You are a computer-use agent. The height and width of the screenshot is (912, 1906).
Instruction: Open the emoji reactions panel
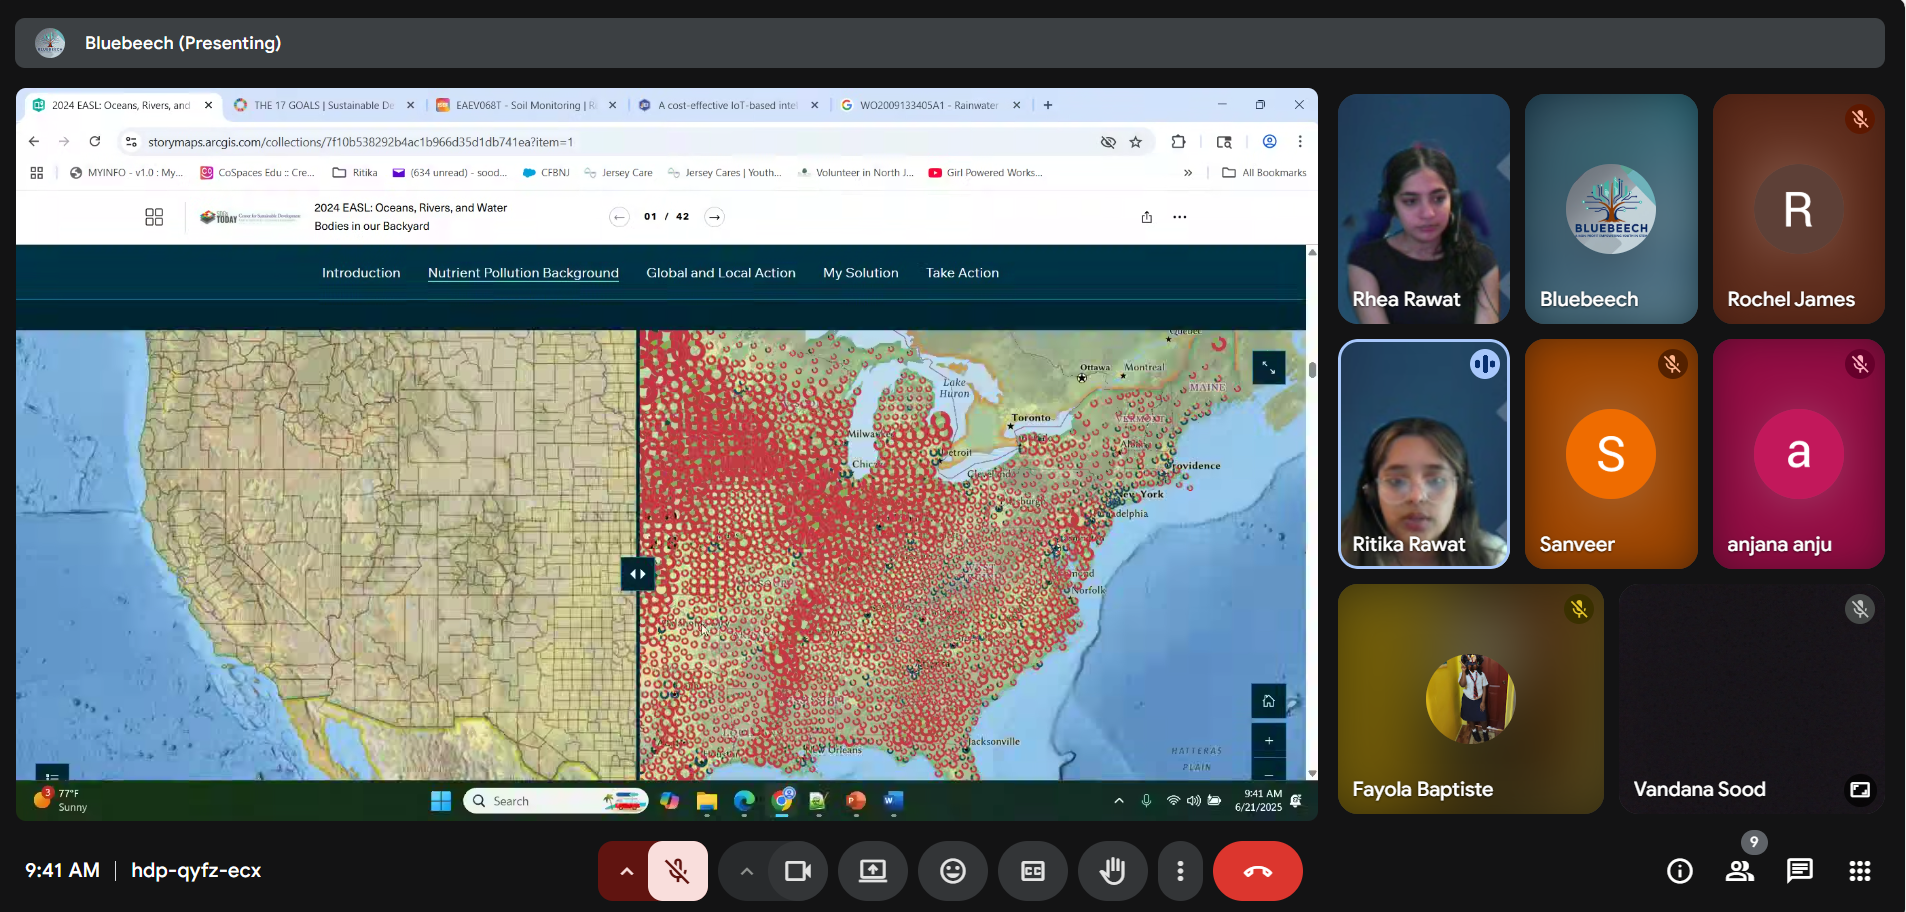point(952,871)
